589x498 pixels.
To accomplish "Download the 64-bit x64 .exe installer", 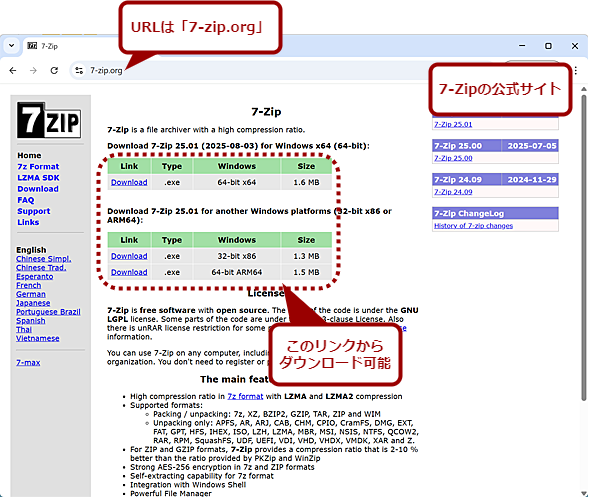I will pyautogui.click(x=129, y=182).
